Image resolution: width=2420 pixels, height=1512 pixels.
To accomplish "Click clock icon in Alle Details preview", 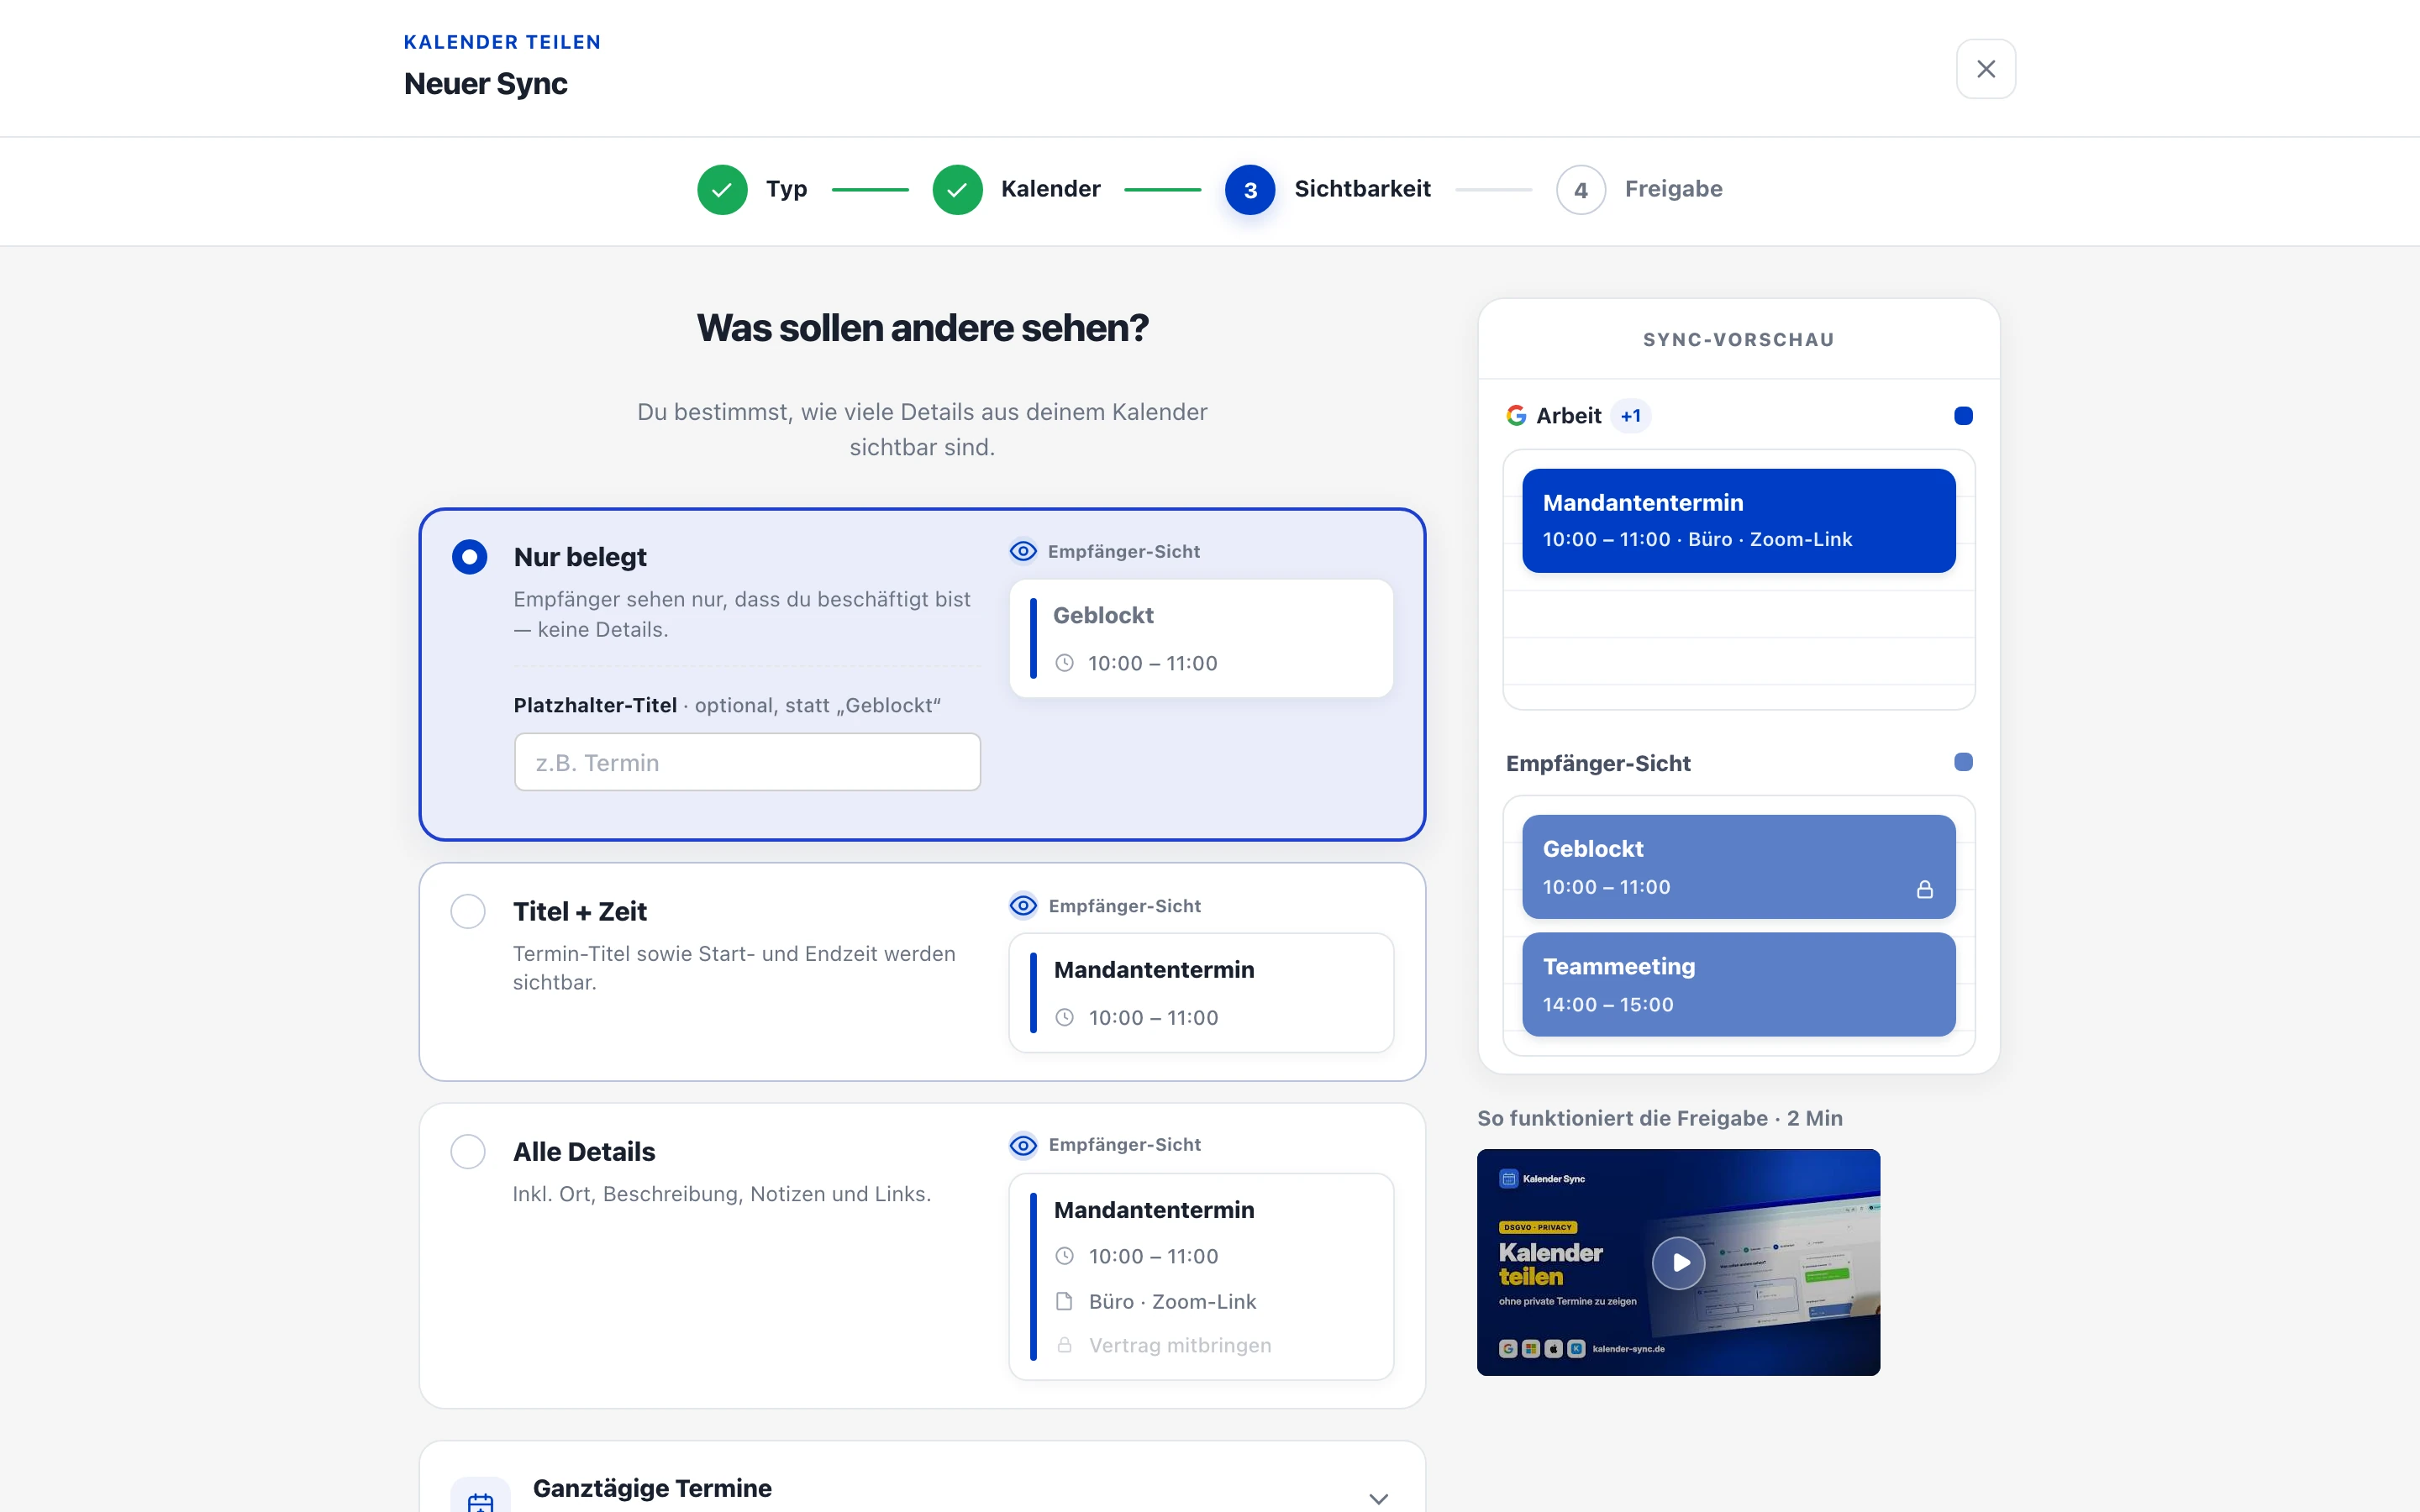I will coord(1065,1256).
